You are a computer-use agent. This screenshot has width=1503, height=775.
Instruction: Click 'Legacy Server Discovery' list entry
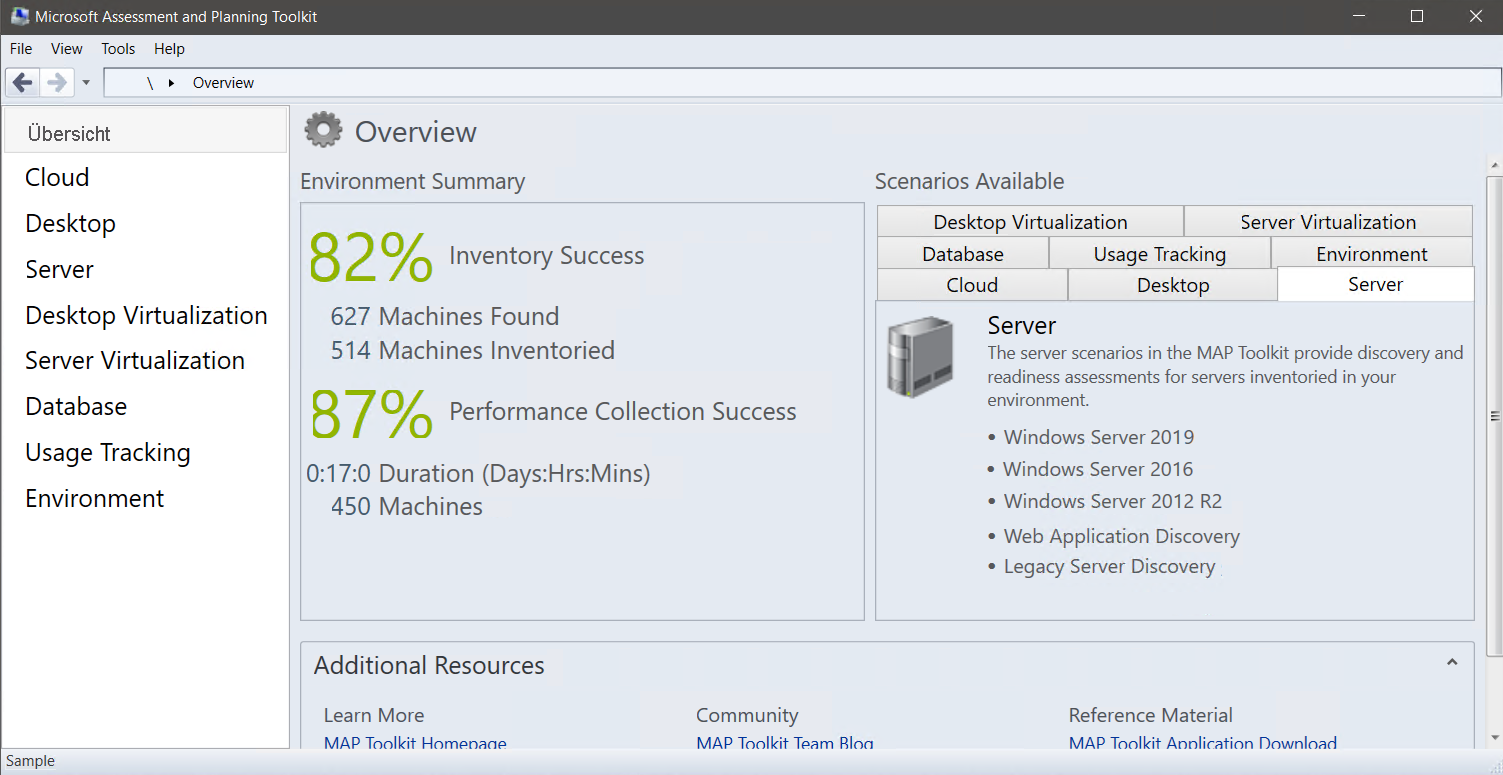point(1110,567)
